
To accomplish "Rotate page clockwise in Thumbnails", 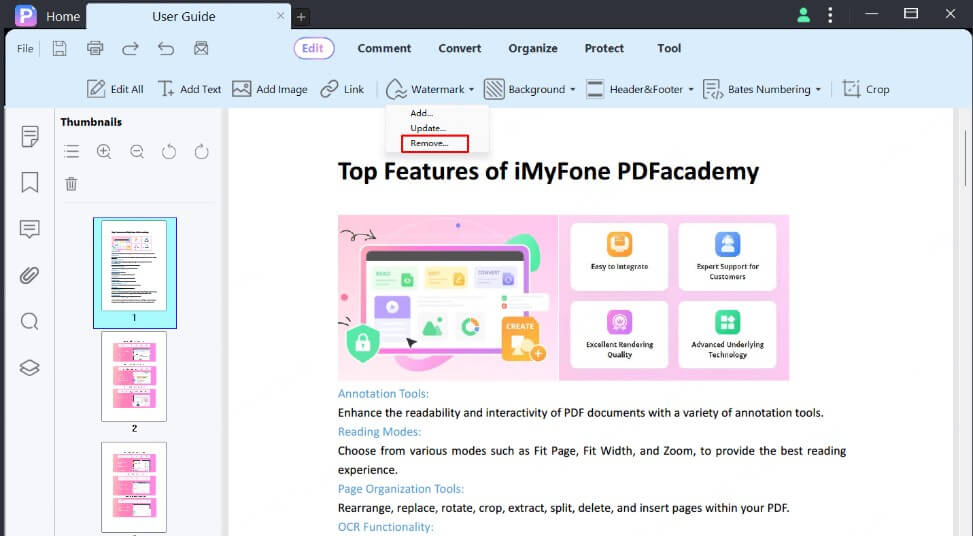I will click(202, 151).
